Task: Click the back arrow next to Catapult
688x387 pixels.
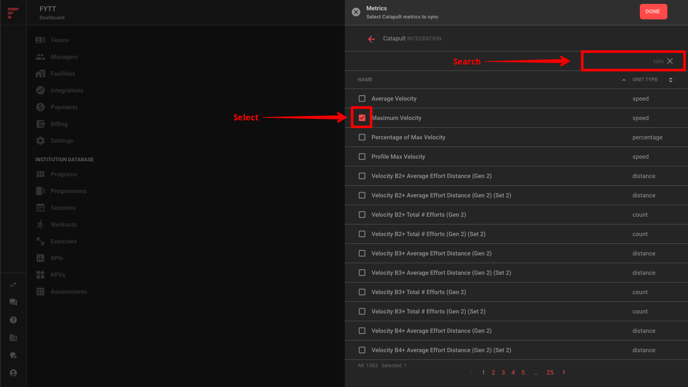Action: [x=372, y=39]
